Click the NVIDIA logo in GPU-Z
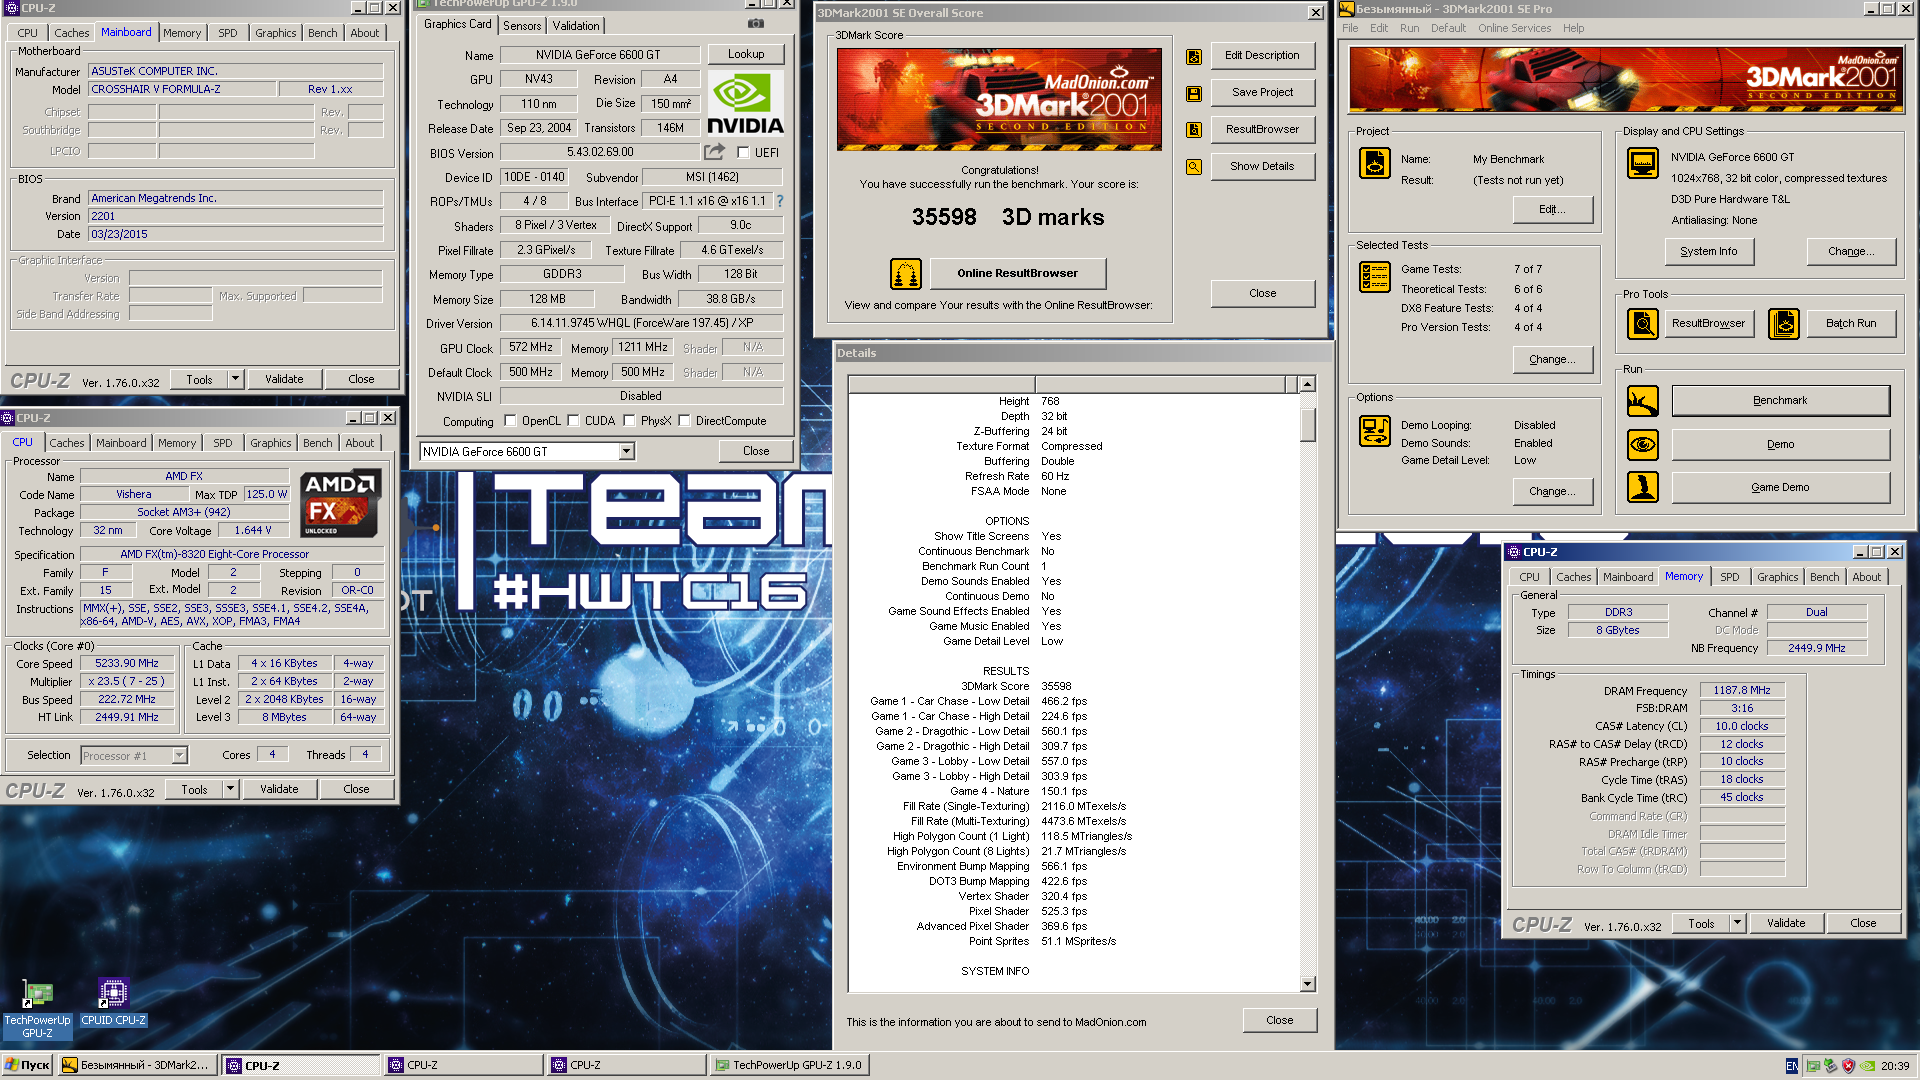The width and height of the screenshot is (1920, 1080). tap(745, 103)
